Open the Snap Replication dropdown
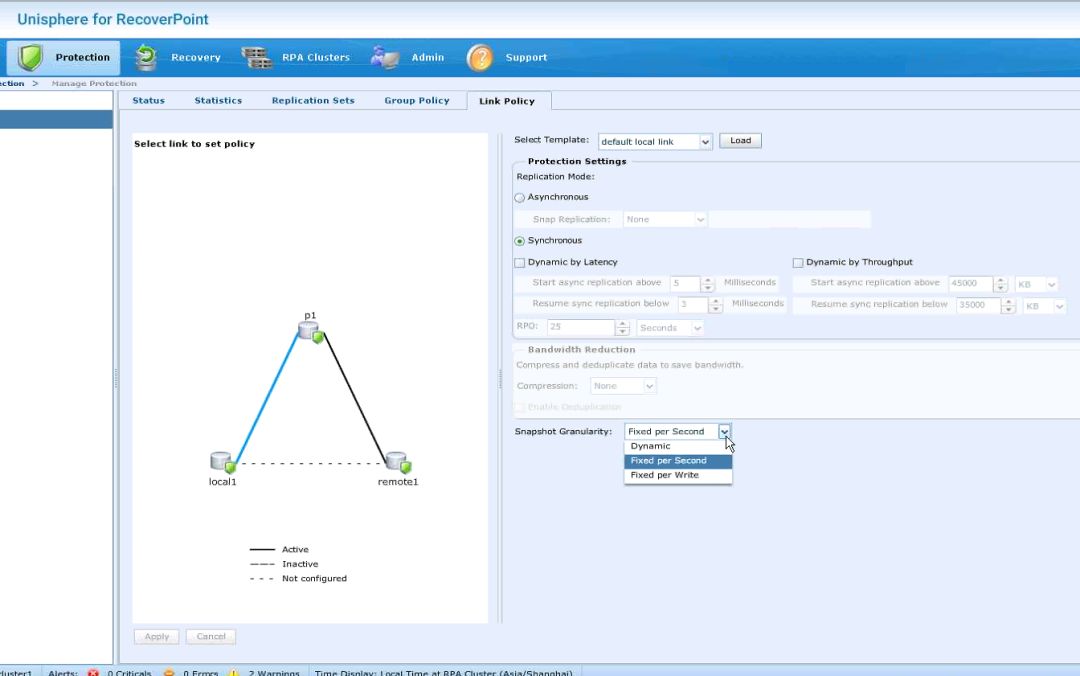 tap(665, 219)
